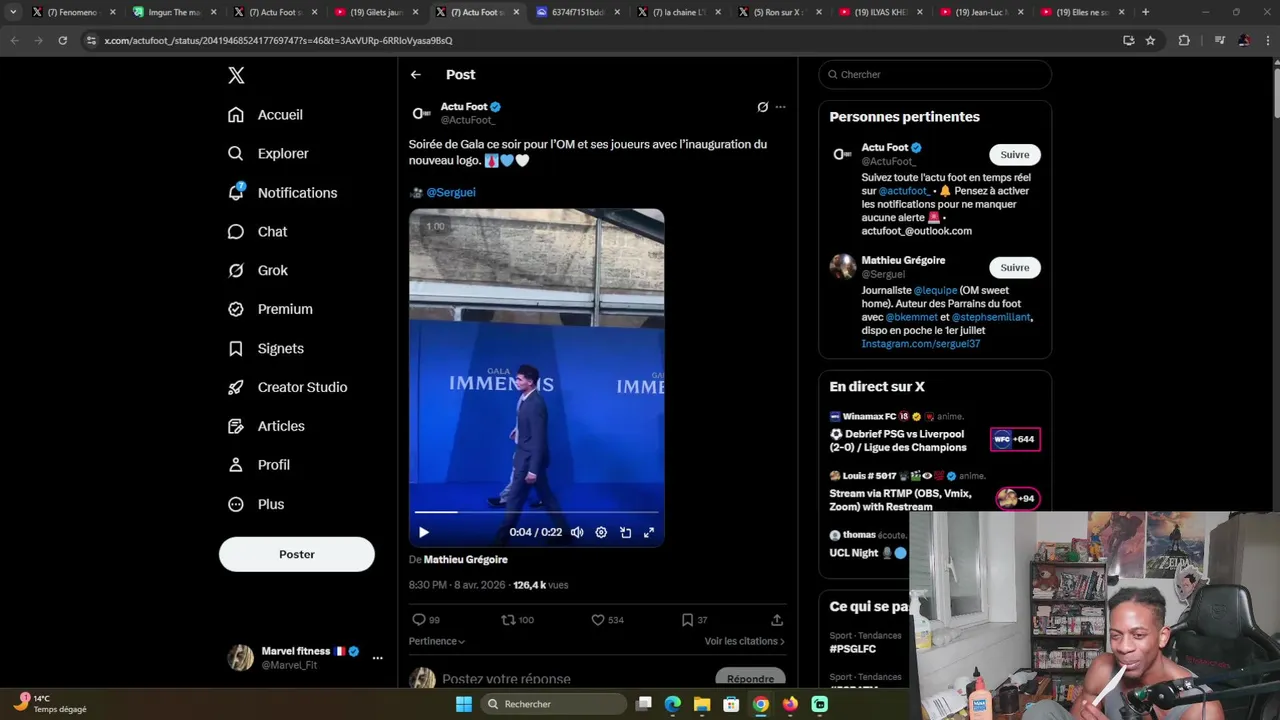This screenshot has width=1280, height=720.
Task: Open post three-dot more menu
Action: coord(781,107)
